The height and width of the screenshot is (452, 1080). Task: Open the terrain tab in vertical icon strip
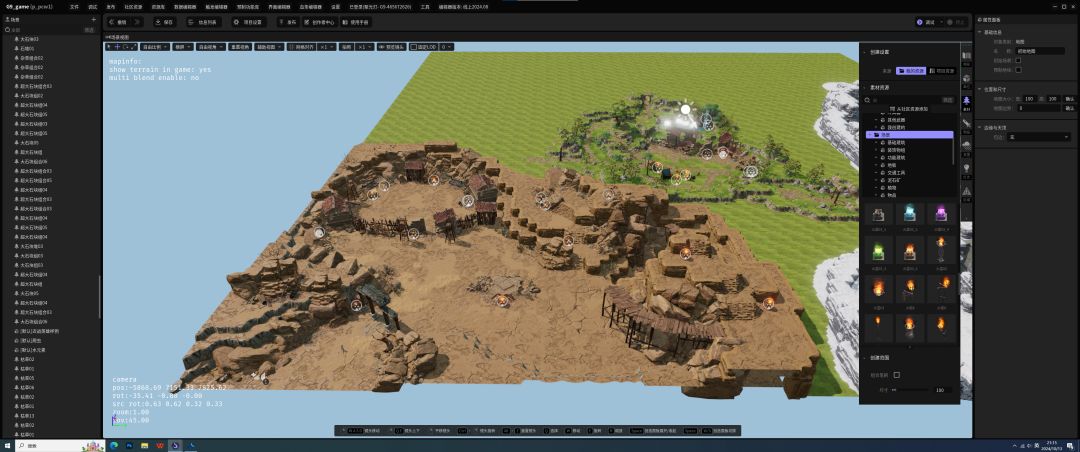(x=966, y=56)
